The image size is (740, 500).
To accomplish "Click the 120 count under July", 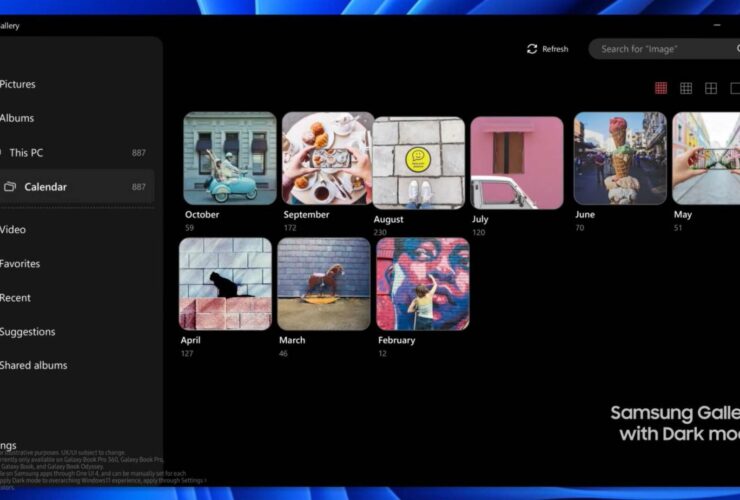I will (479, 232).
